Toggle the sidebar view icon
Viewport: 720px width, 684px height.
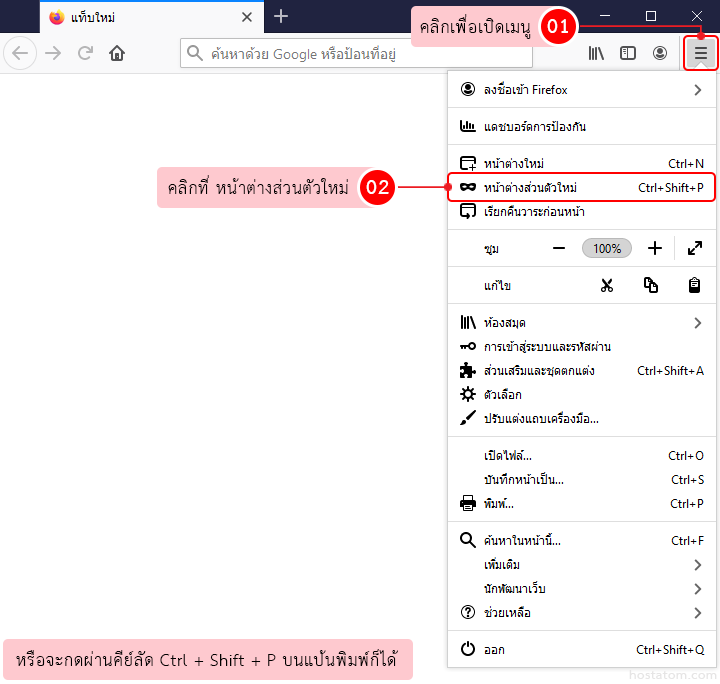[628, 53]
